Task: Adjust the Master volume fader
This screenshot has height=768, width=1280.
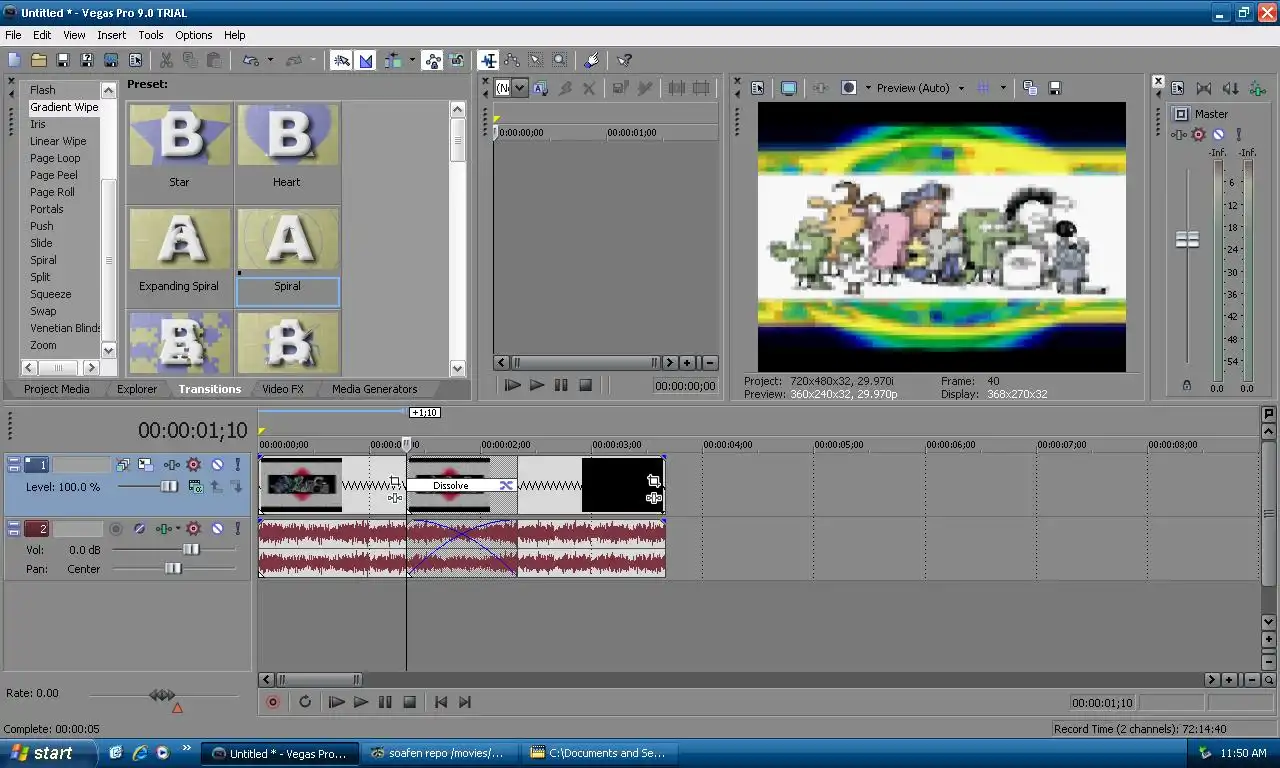Action: tap(1187, 240)
